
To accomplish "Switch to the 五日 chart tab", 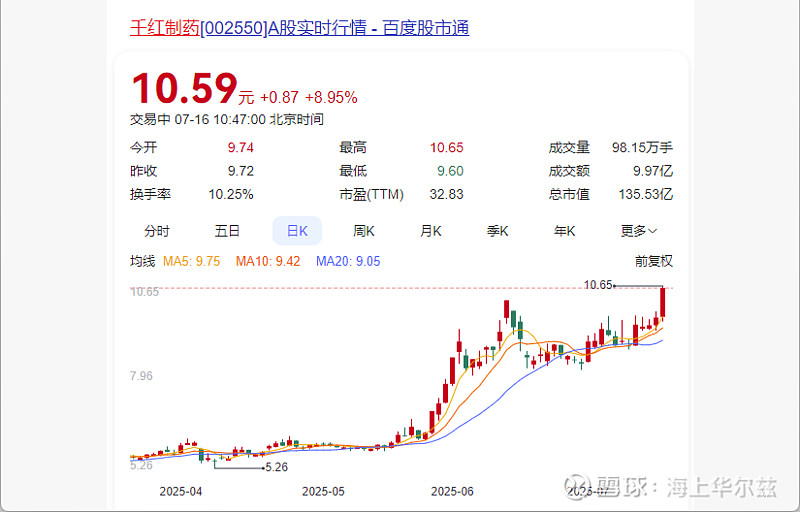I will [227, 231].
